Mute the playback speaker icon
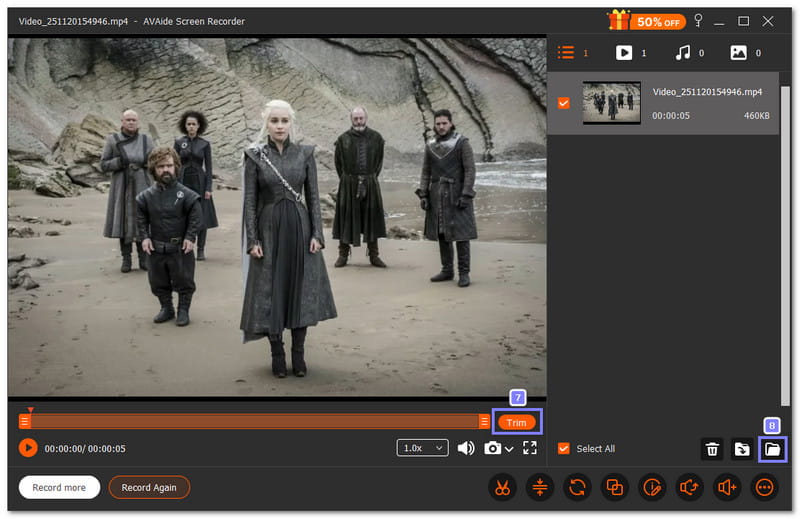 pyautogui.click(x=466, y=448)
